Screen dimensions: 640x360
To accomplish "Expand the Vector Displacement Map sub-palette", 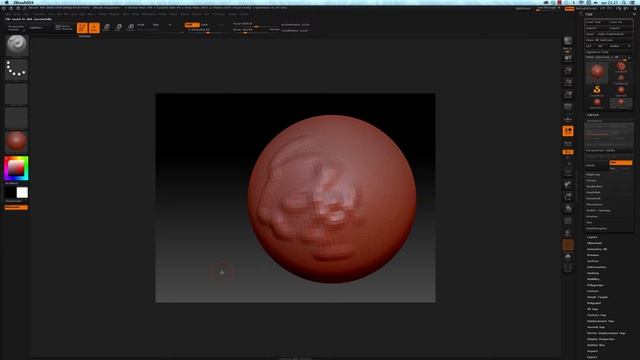I will [606, 333].
